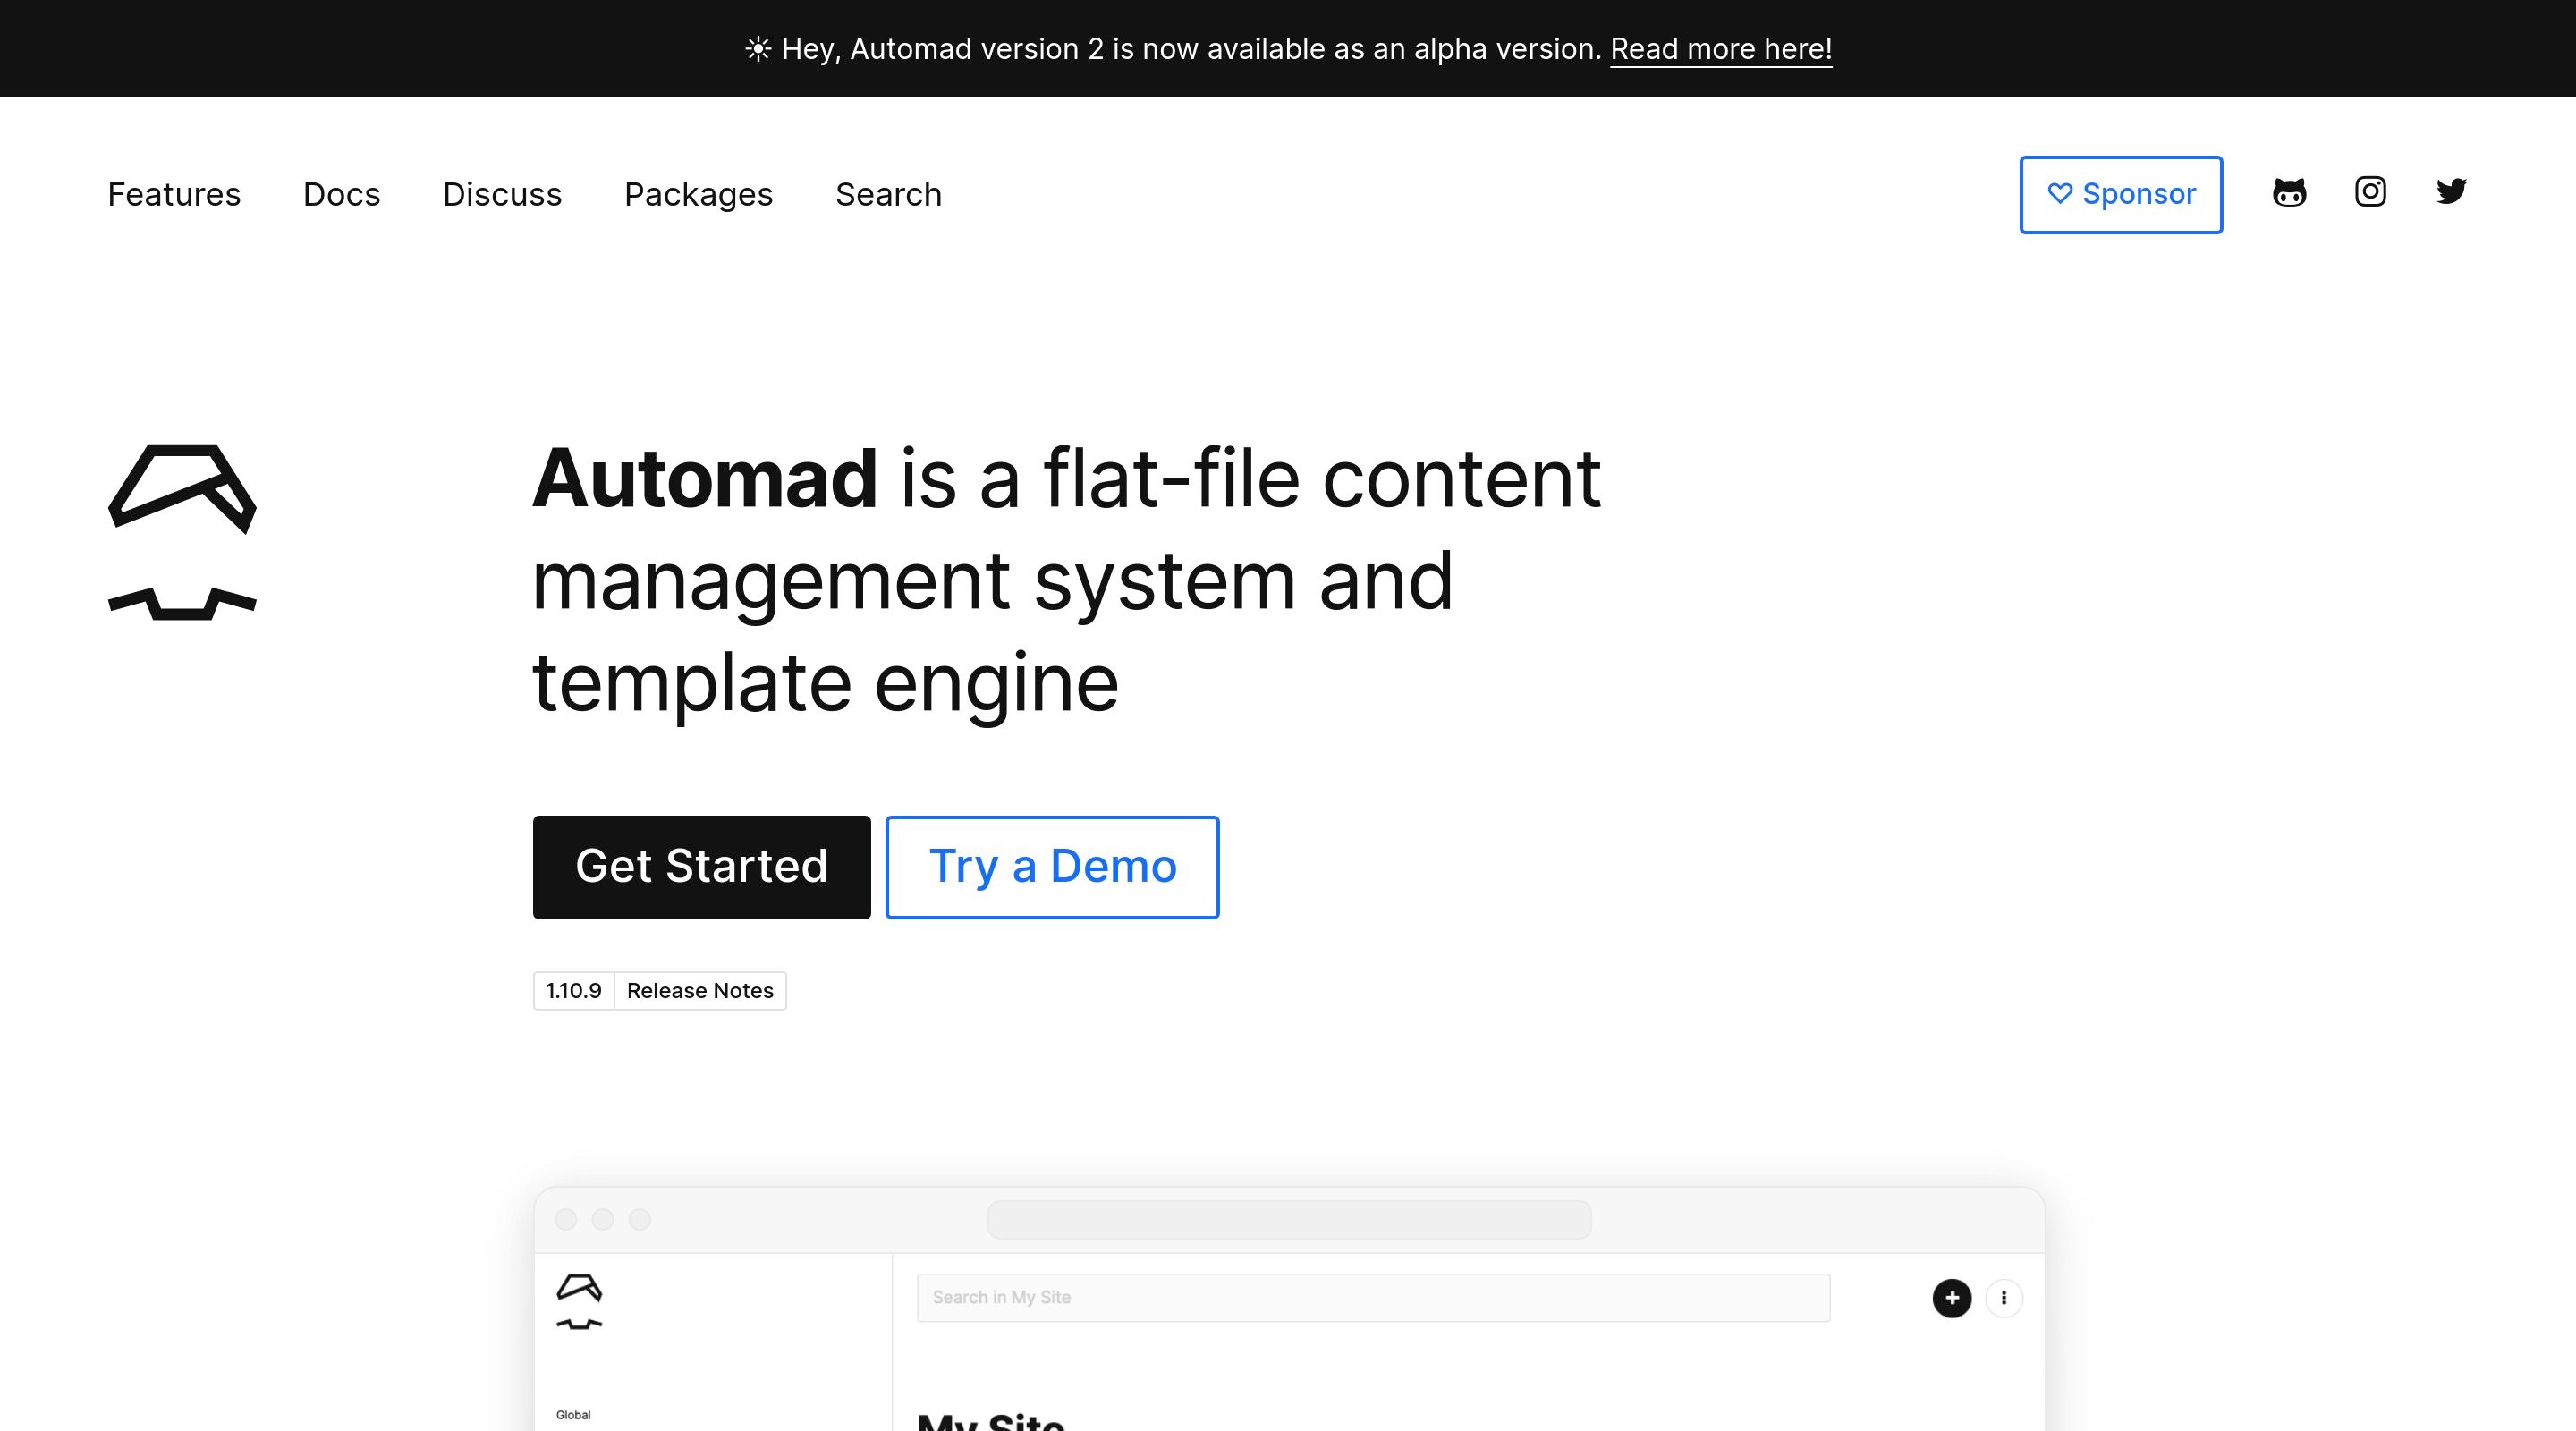Open the Features menu item
2576x1431 pixels.
point(174,194)
